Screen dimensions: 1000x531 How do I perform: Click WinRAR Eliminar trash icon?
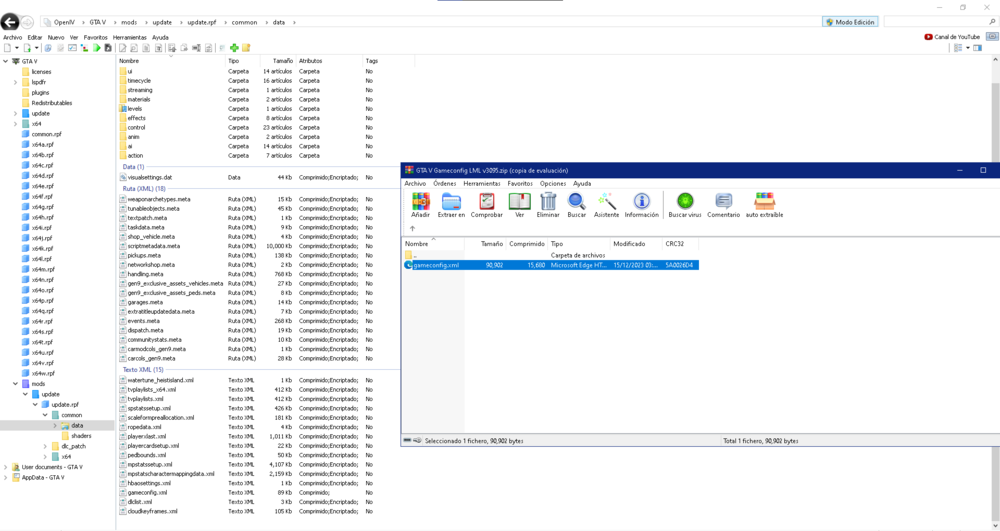[x=548, y=205]
